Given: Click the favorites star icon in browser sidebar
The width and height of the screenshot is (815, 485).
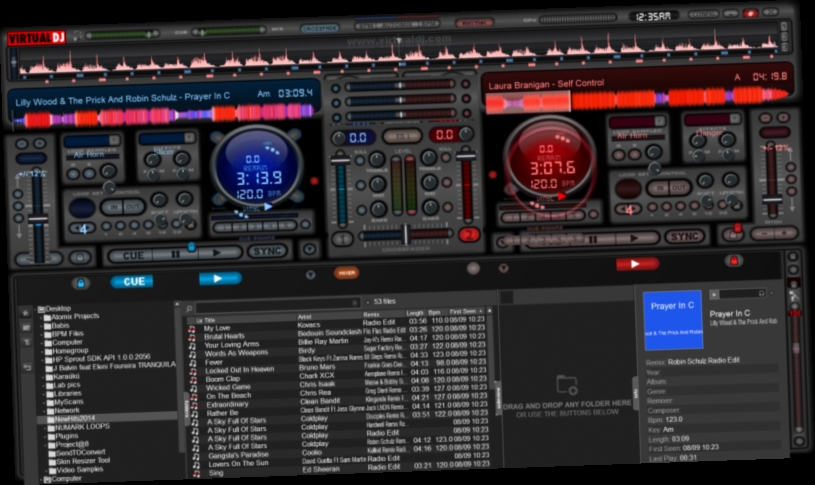Looking at the screenshot, I should 25,312.
